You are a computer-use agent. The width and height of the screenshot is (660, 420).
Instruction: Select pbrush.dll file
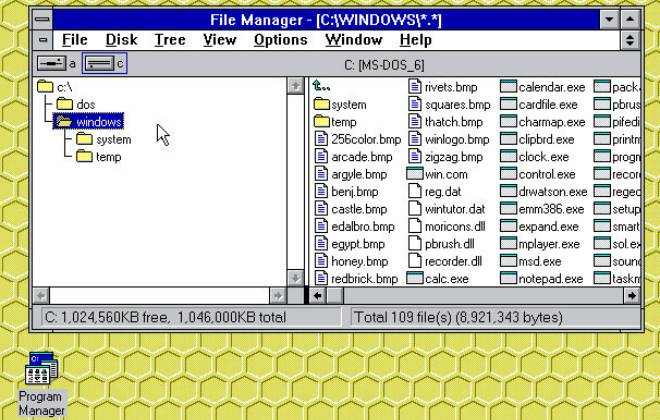tap(442, 244)
